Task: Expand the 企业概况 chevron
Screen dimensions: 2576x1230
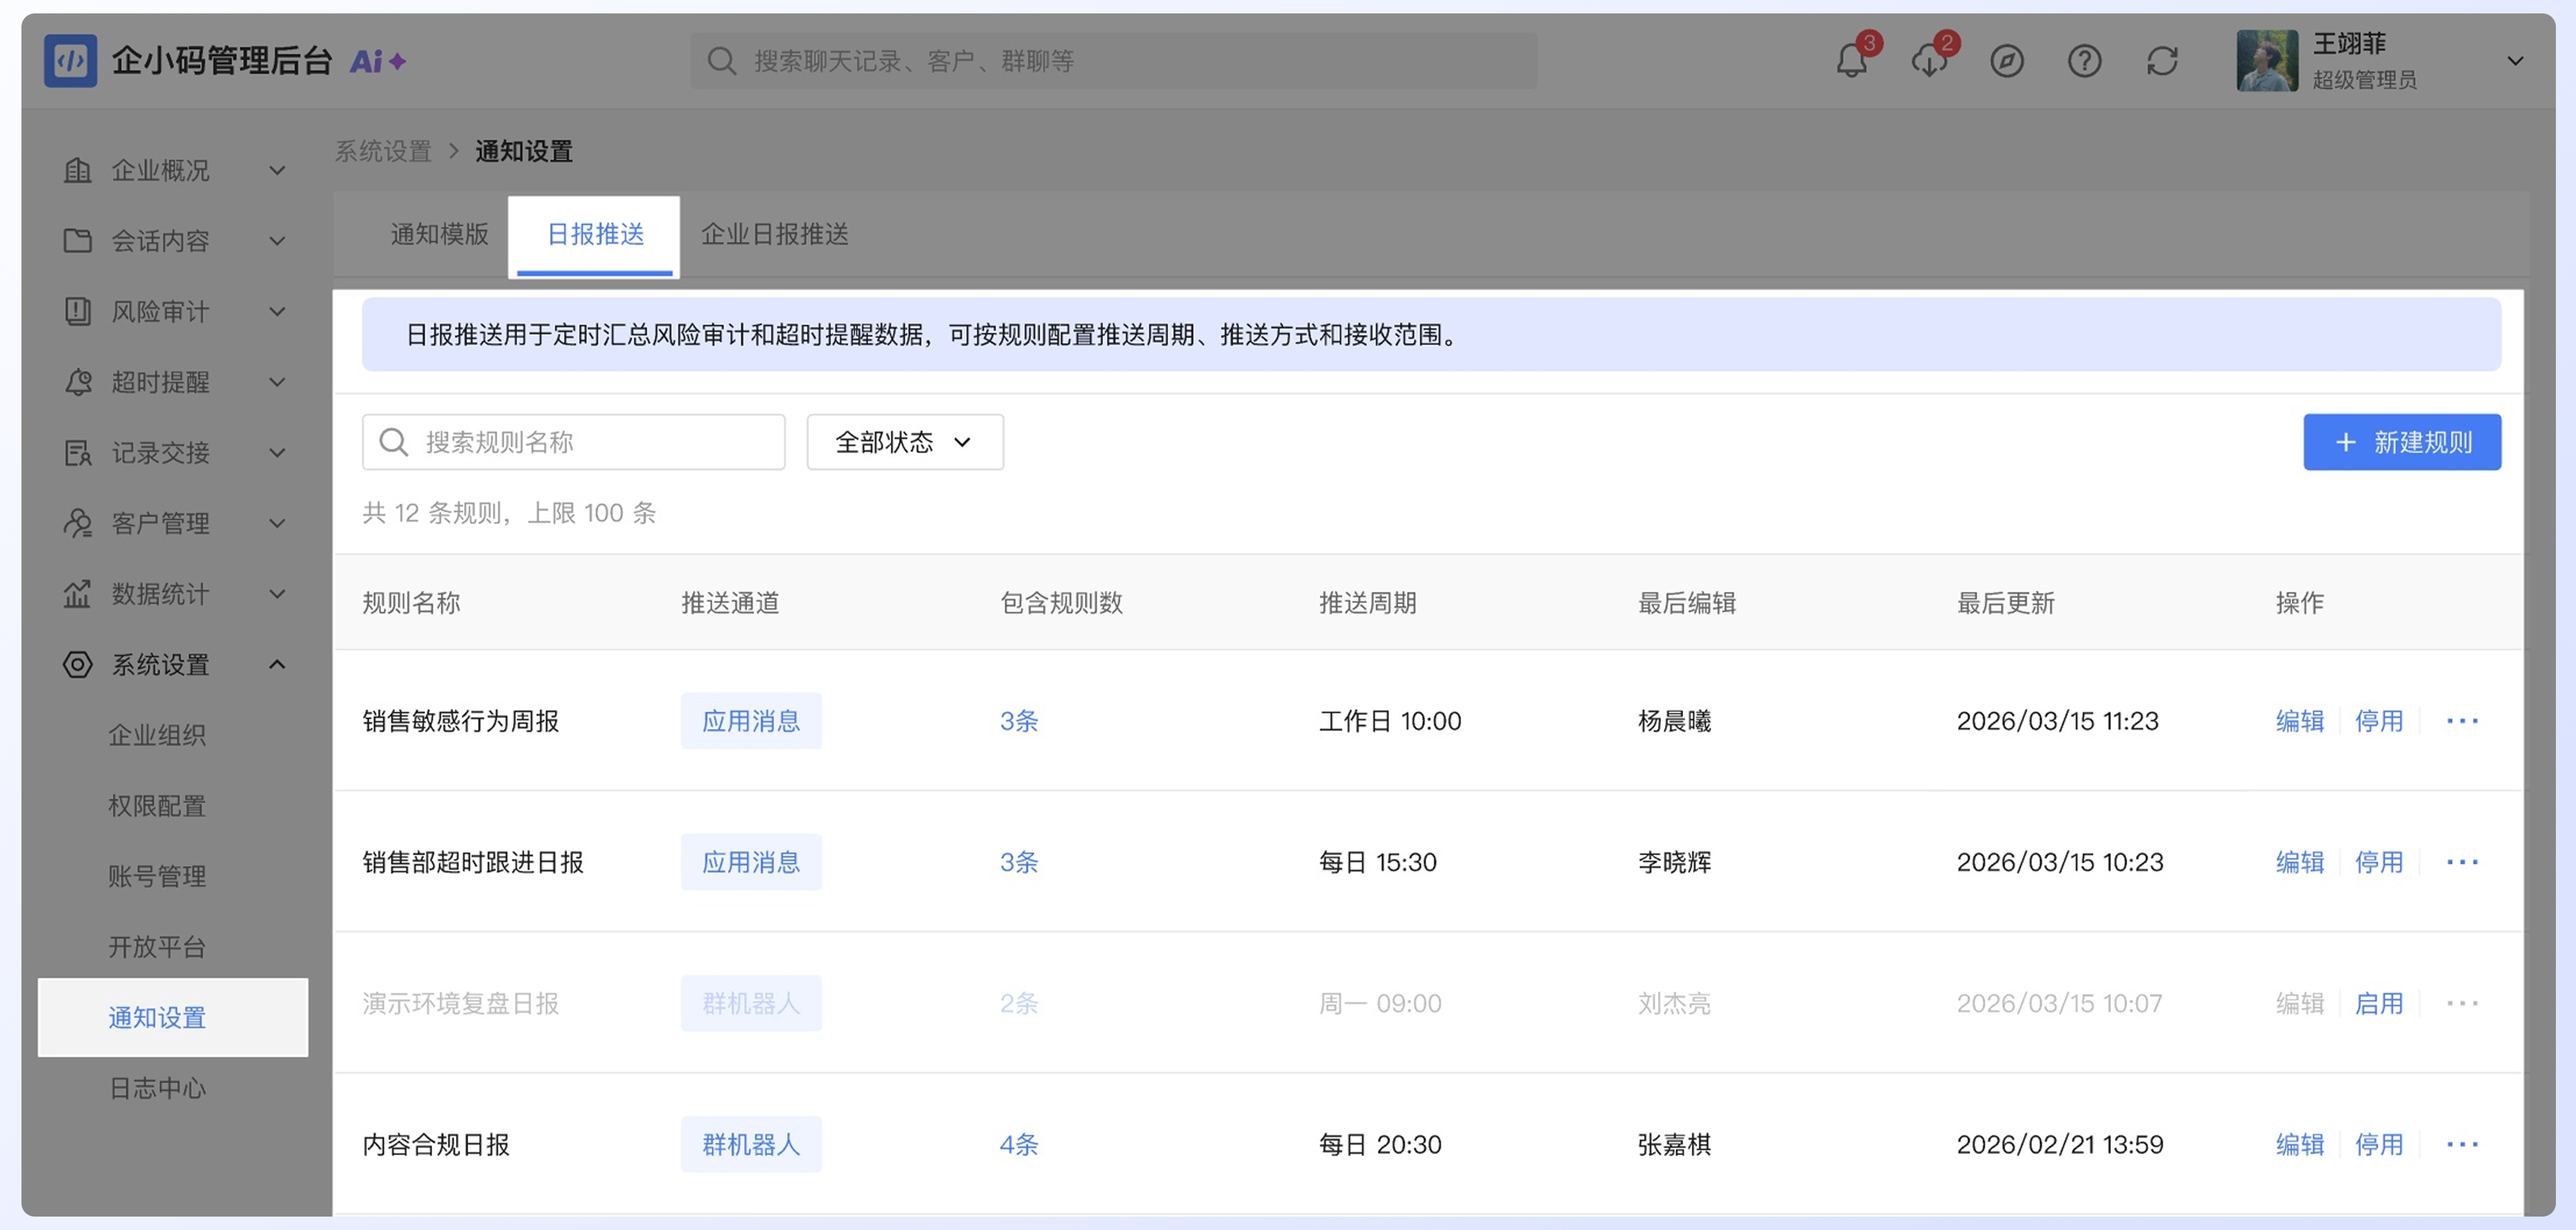Action: coord(277,171)
